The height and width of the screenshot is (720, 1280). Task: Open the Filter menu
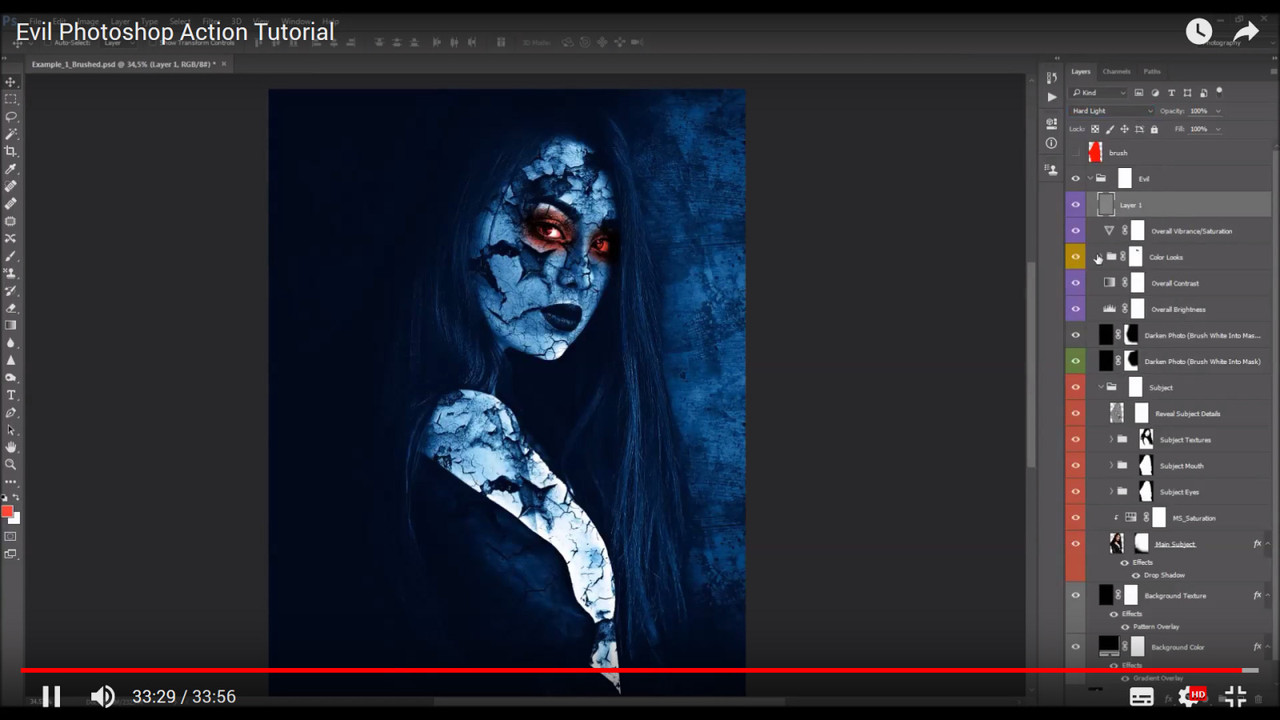pos(210,20)
